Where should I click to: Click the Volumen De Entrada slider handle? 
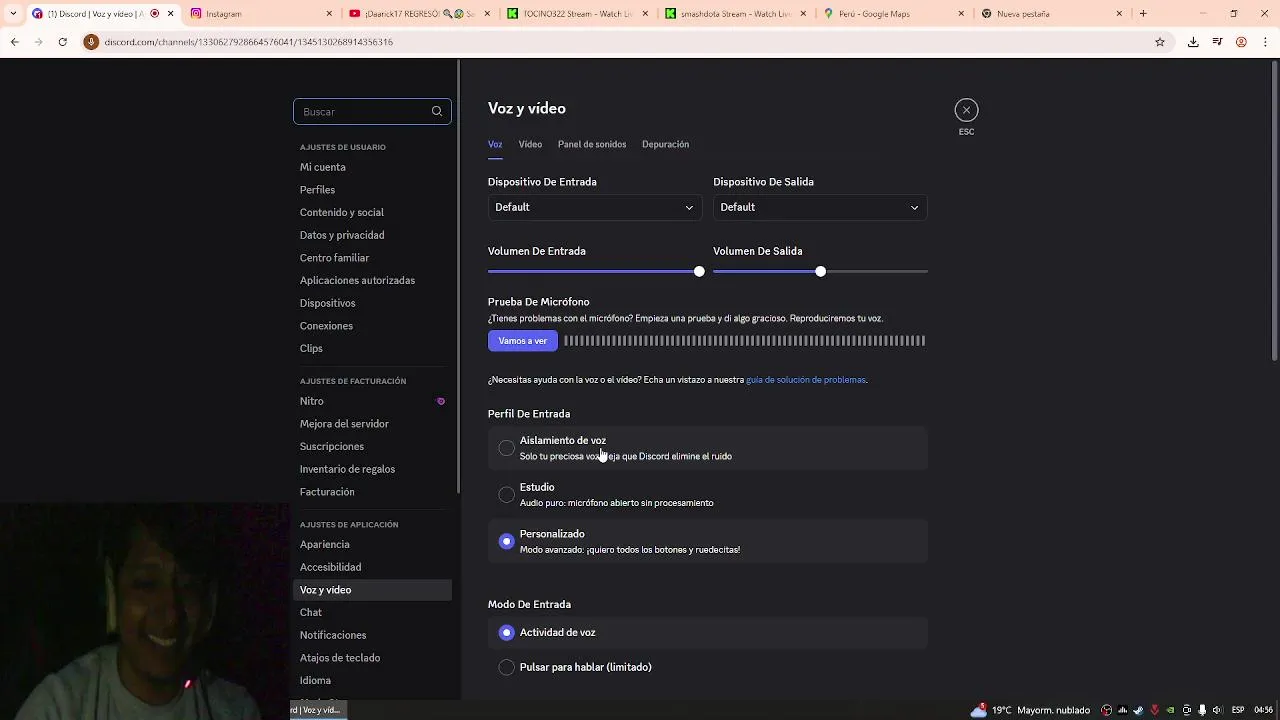[699, 271]
